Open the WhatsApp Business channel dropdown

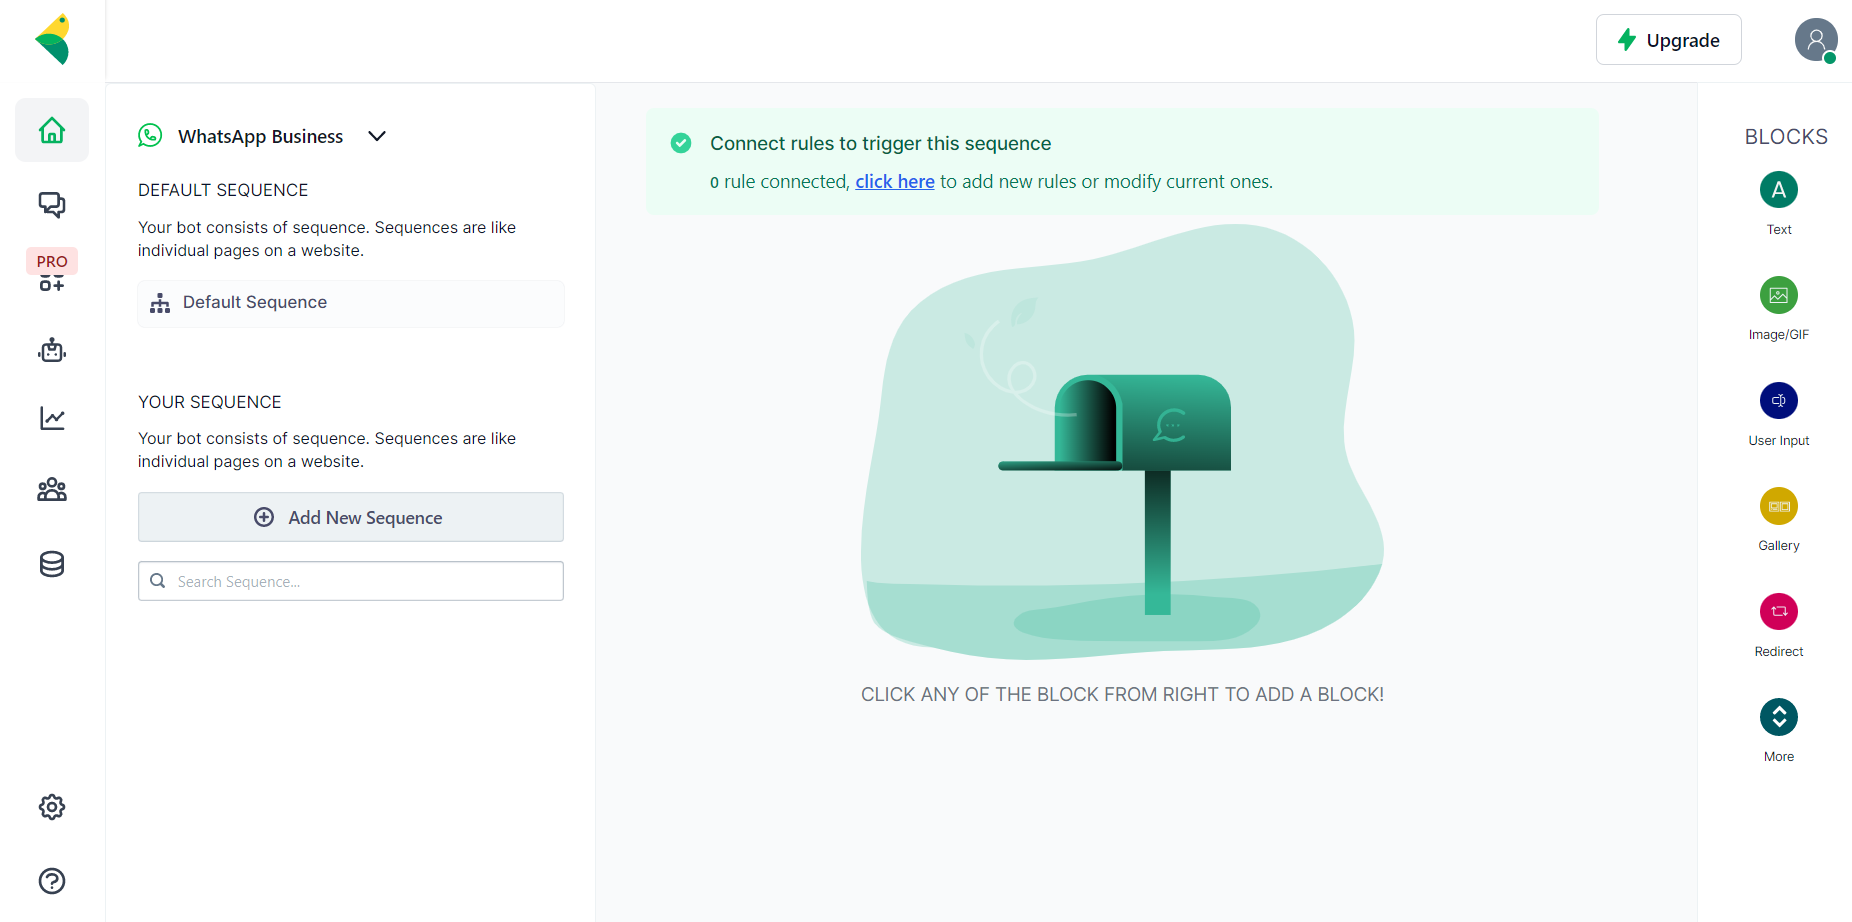coord(376,136)
